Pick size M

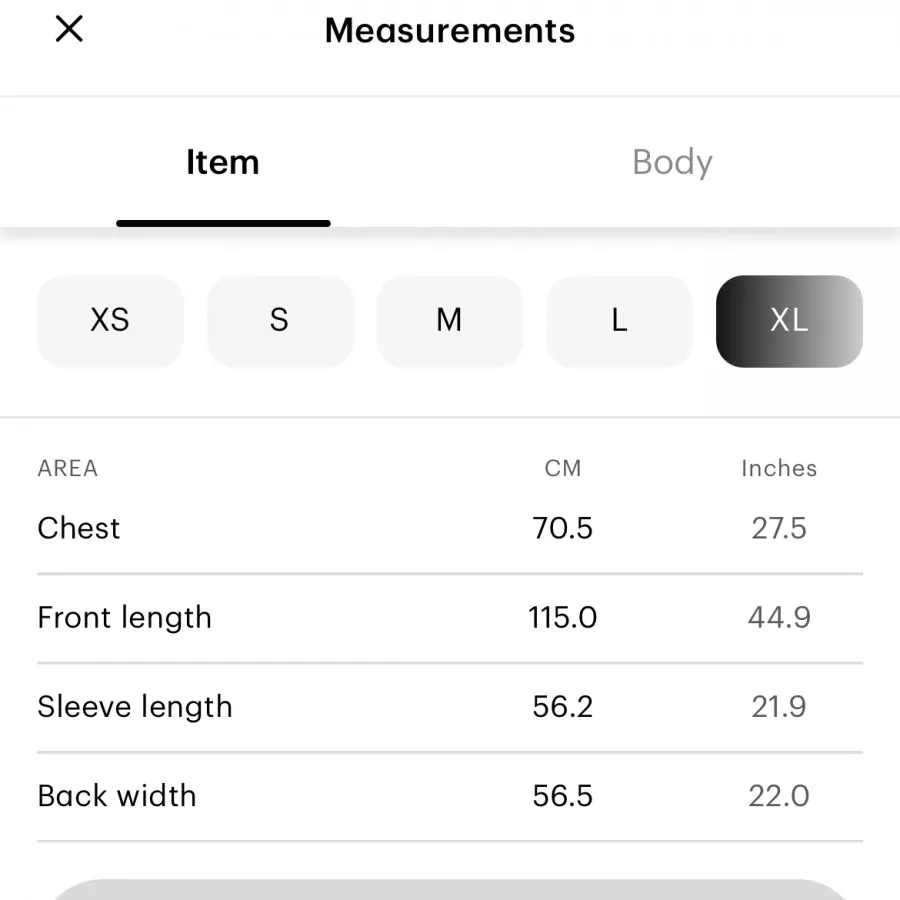click(x=449, y=320)
